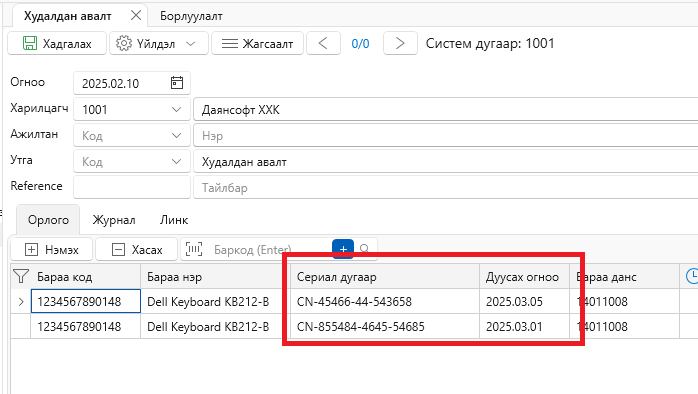Open the Жагсаалт list view

[257, 43]
